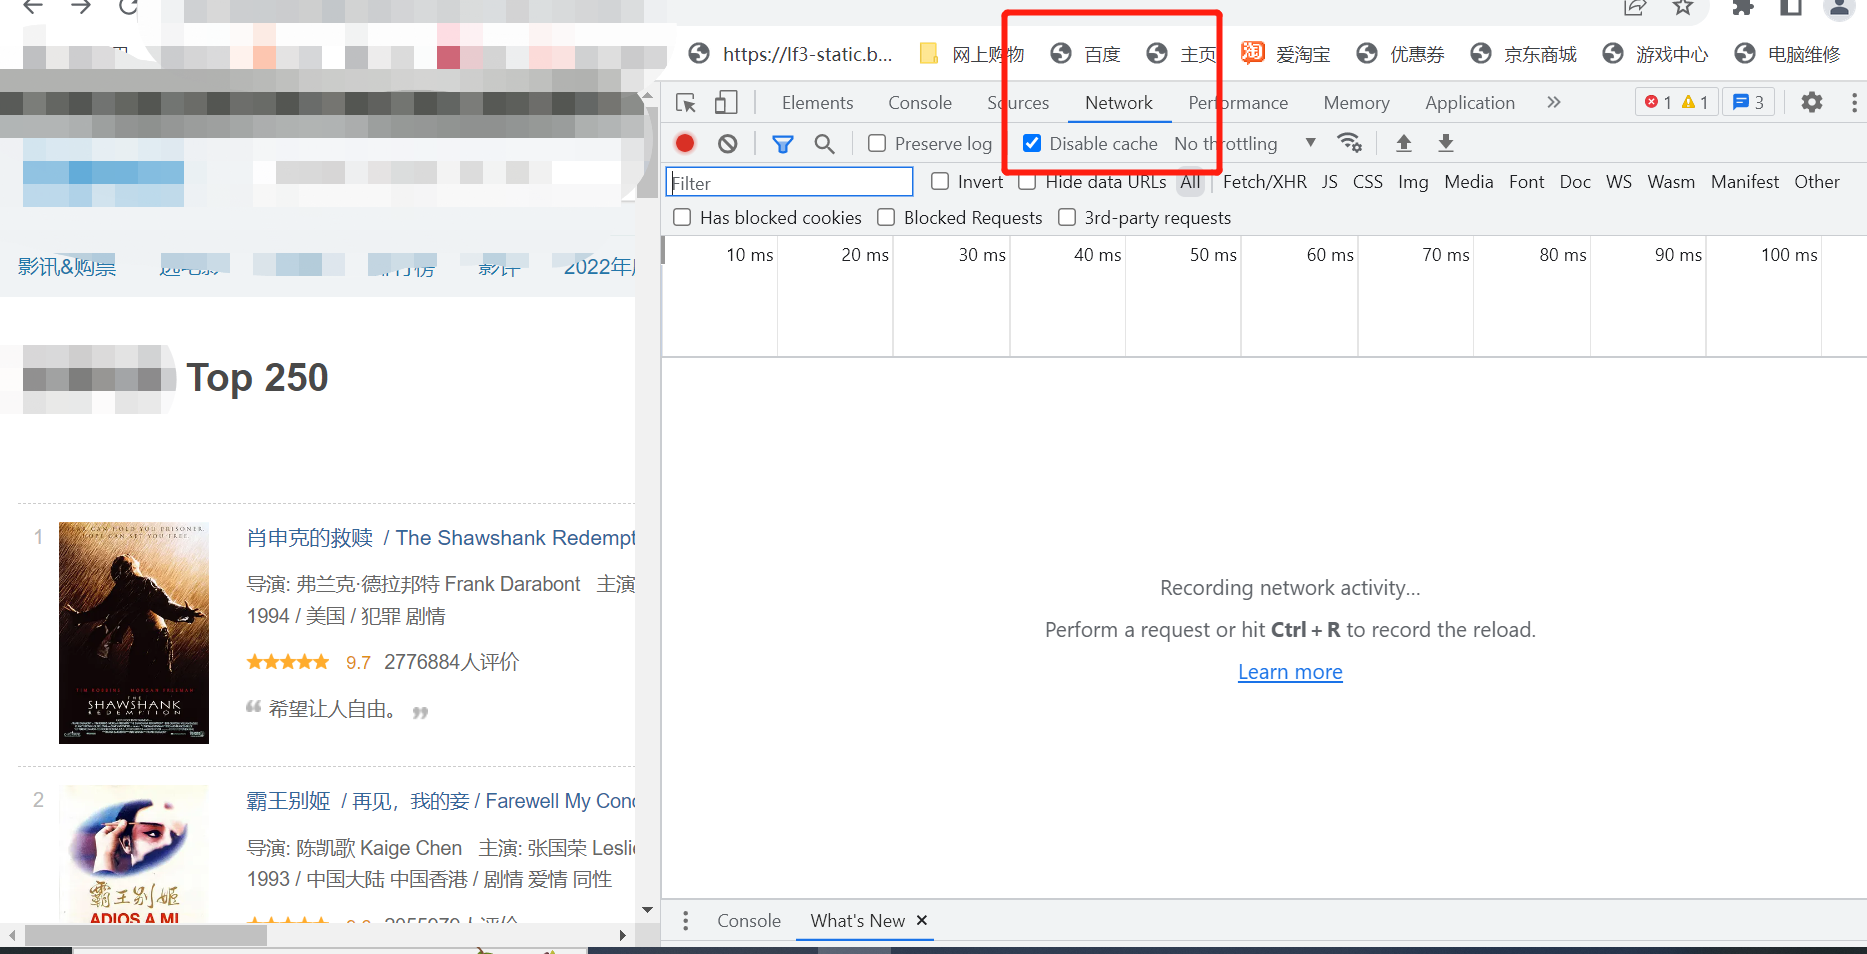Image resolution: width=1867 pixels, height=954 pixels.
Task: Clear the network log icon
Action: (728, 143)
